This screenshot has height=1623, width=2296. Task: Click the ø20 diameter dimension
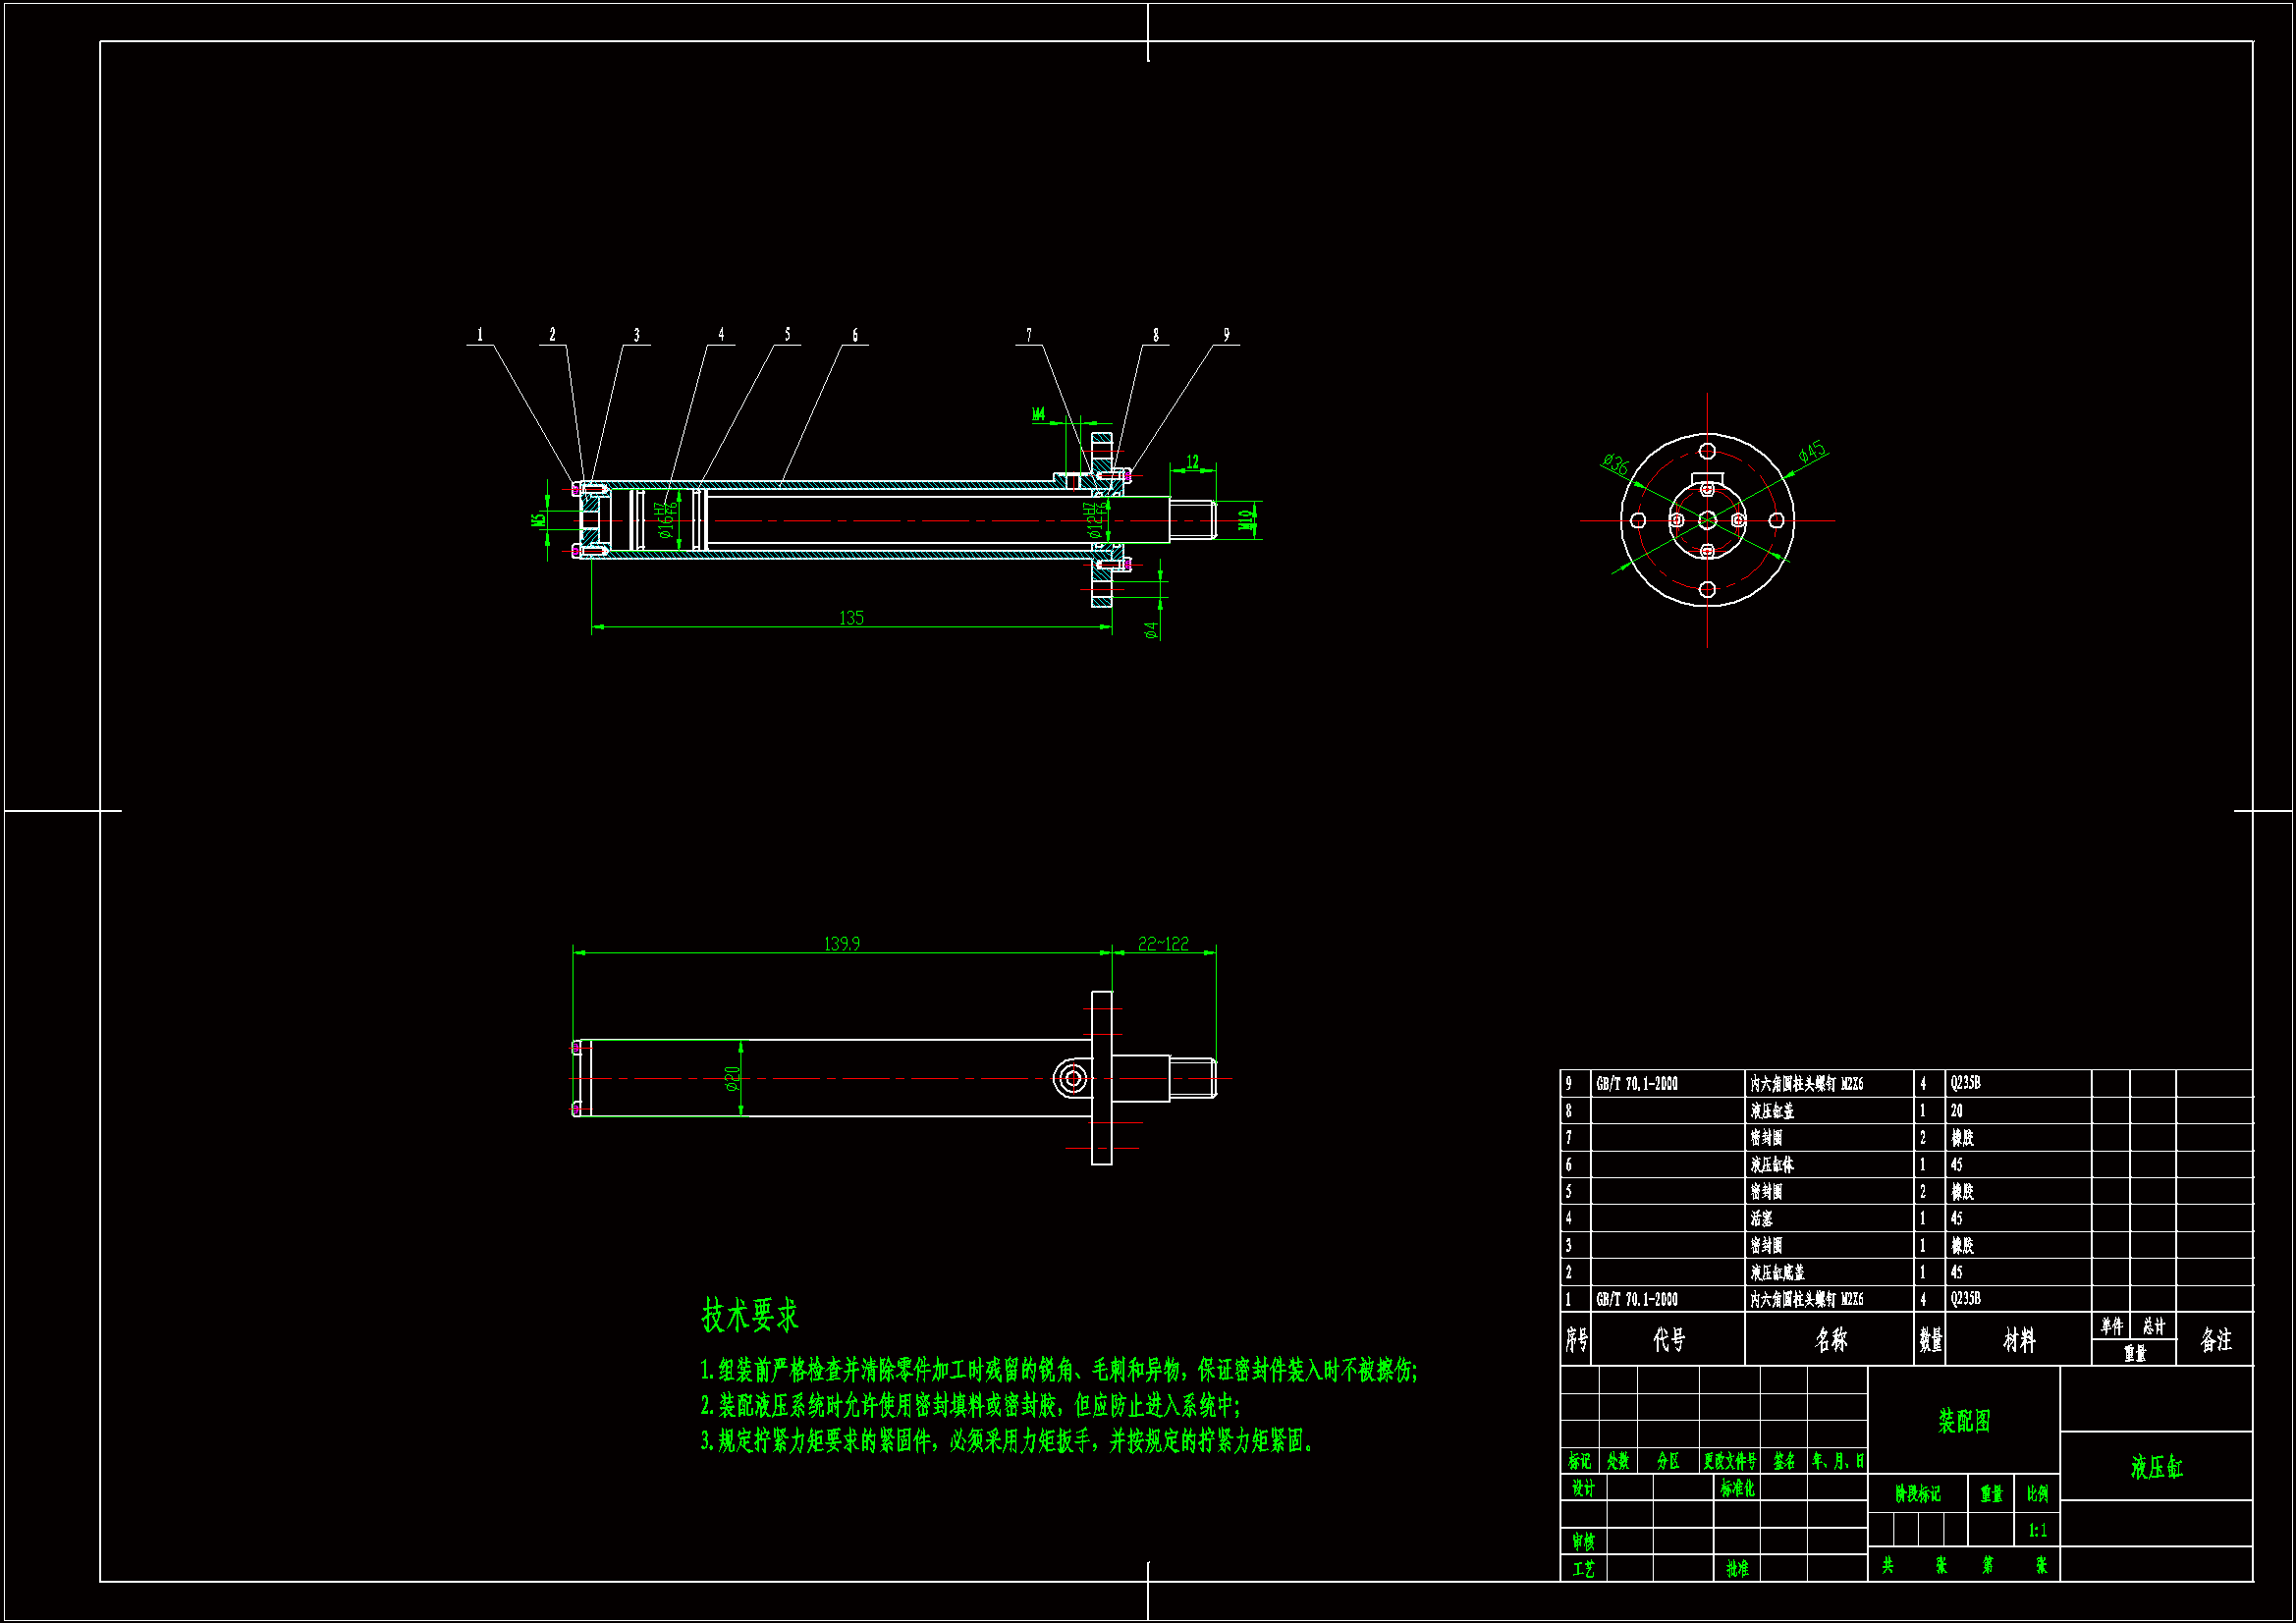[732, 1078]
